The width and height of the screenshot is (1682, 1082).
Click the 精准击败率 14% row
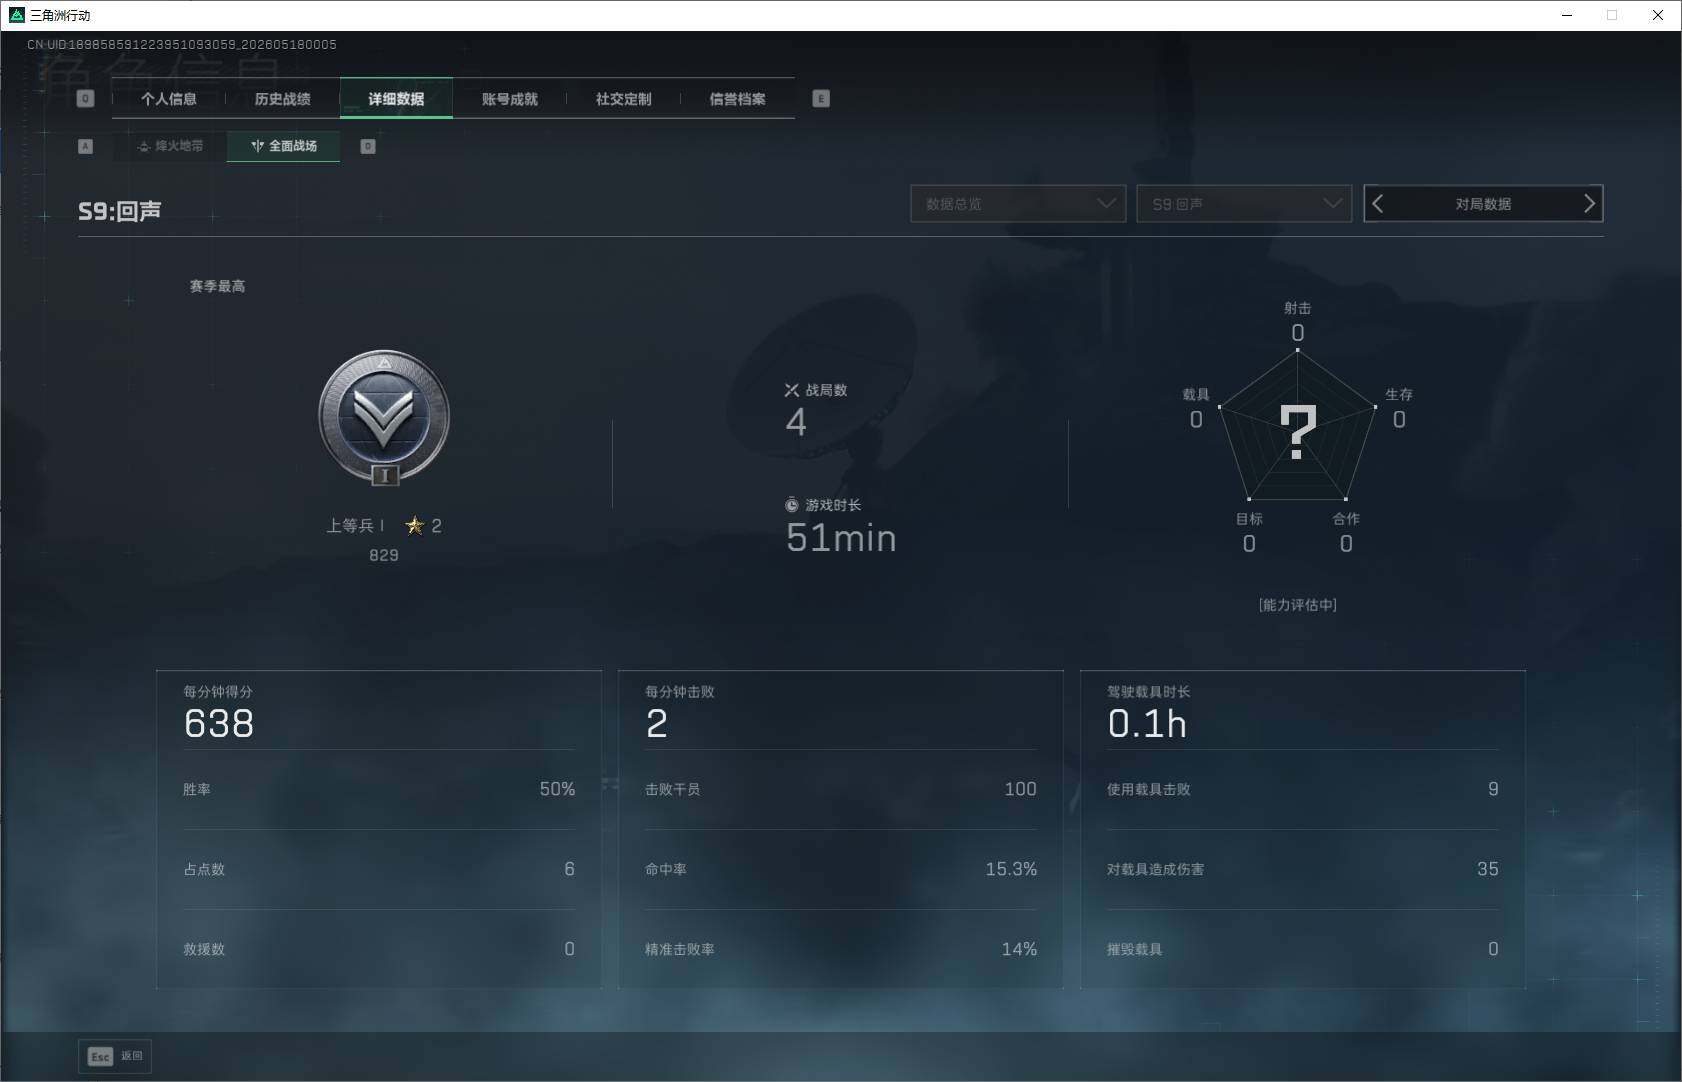tap(841, 949)
